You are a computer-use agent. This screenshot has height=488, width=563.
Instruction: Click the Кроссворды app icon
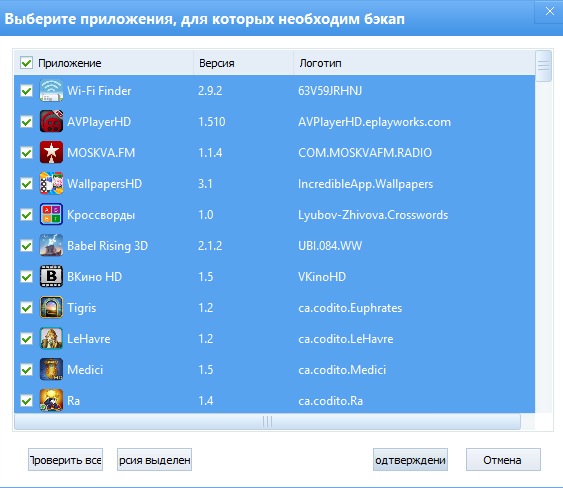click(x=51, y=214)
